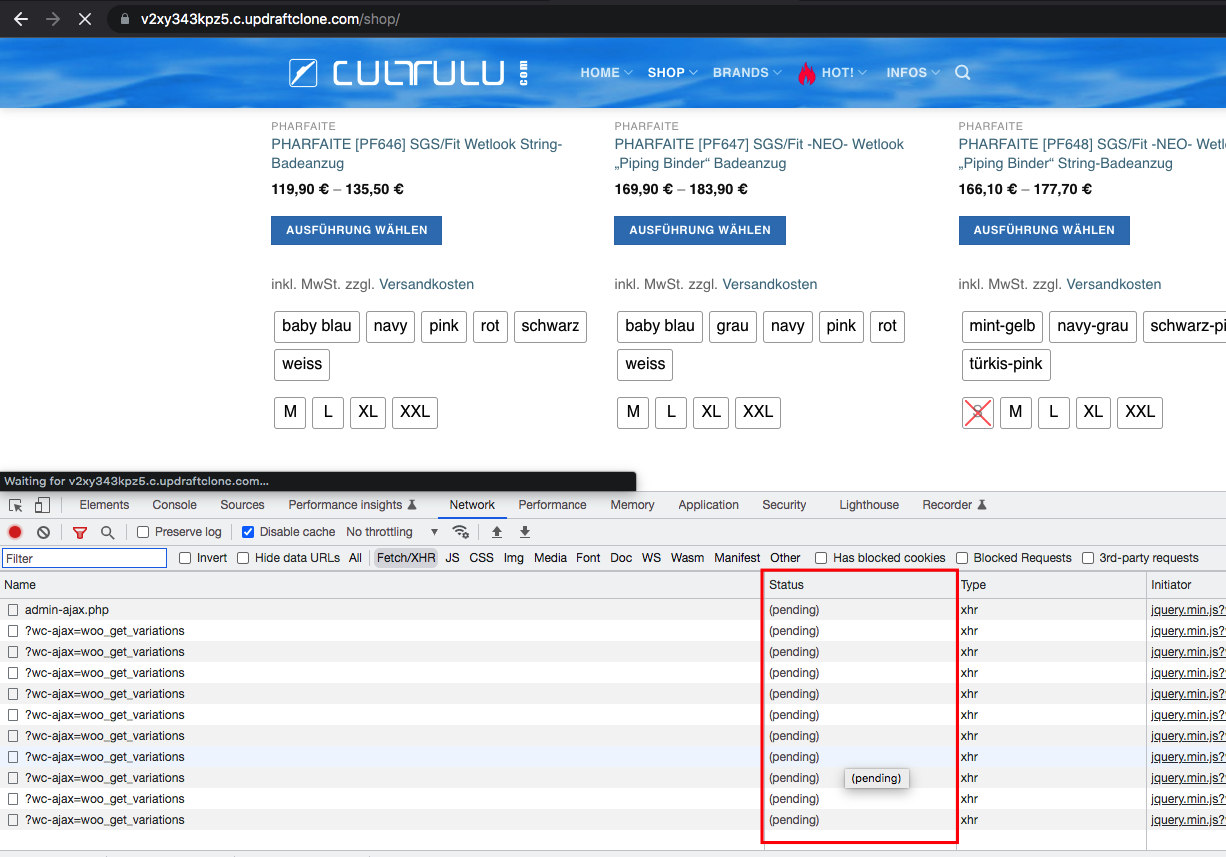Open the Performance insights tab
Image resolution: width=1226 pixels, height=857 pixels.
353,505
